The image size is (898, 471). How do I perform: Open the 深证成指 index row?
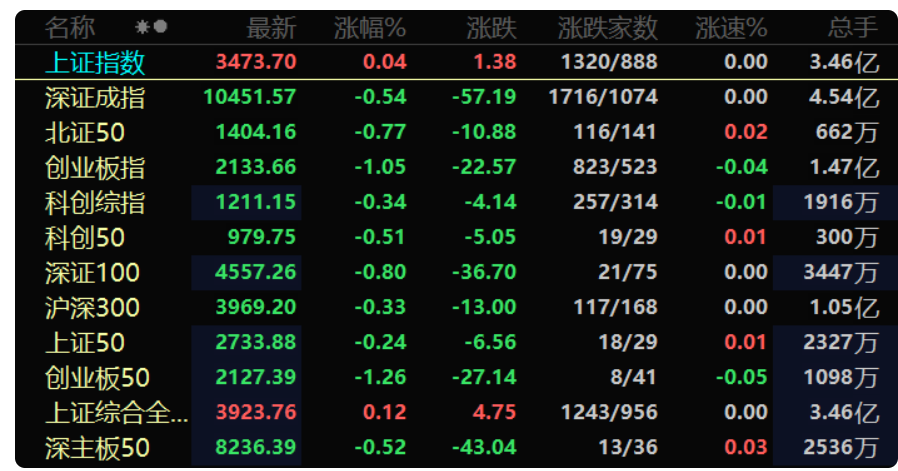456,97
